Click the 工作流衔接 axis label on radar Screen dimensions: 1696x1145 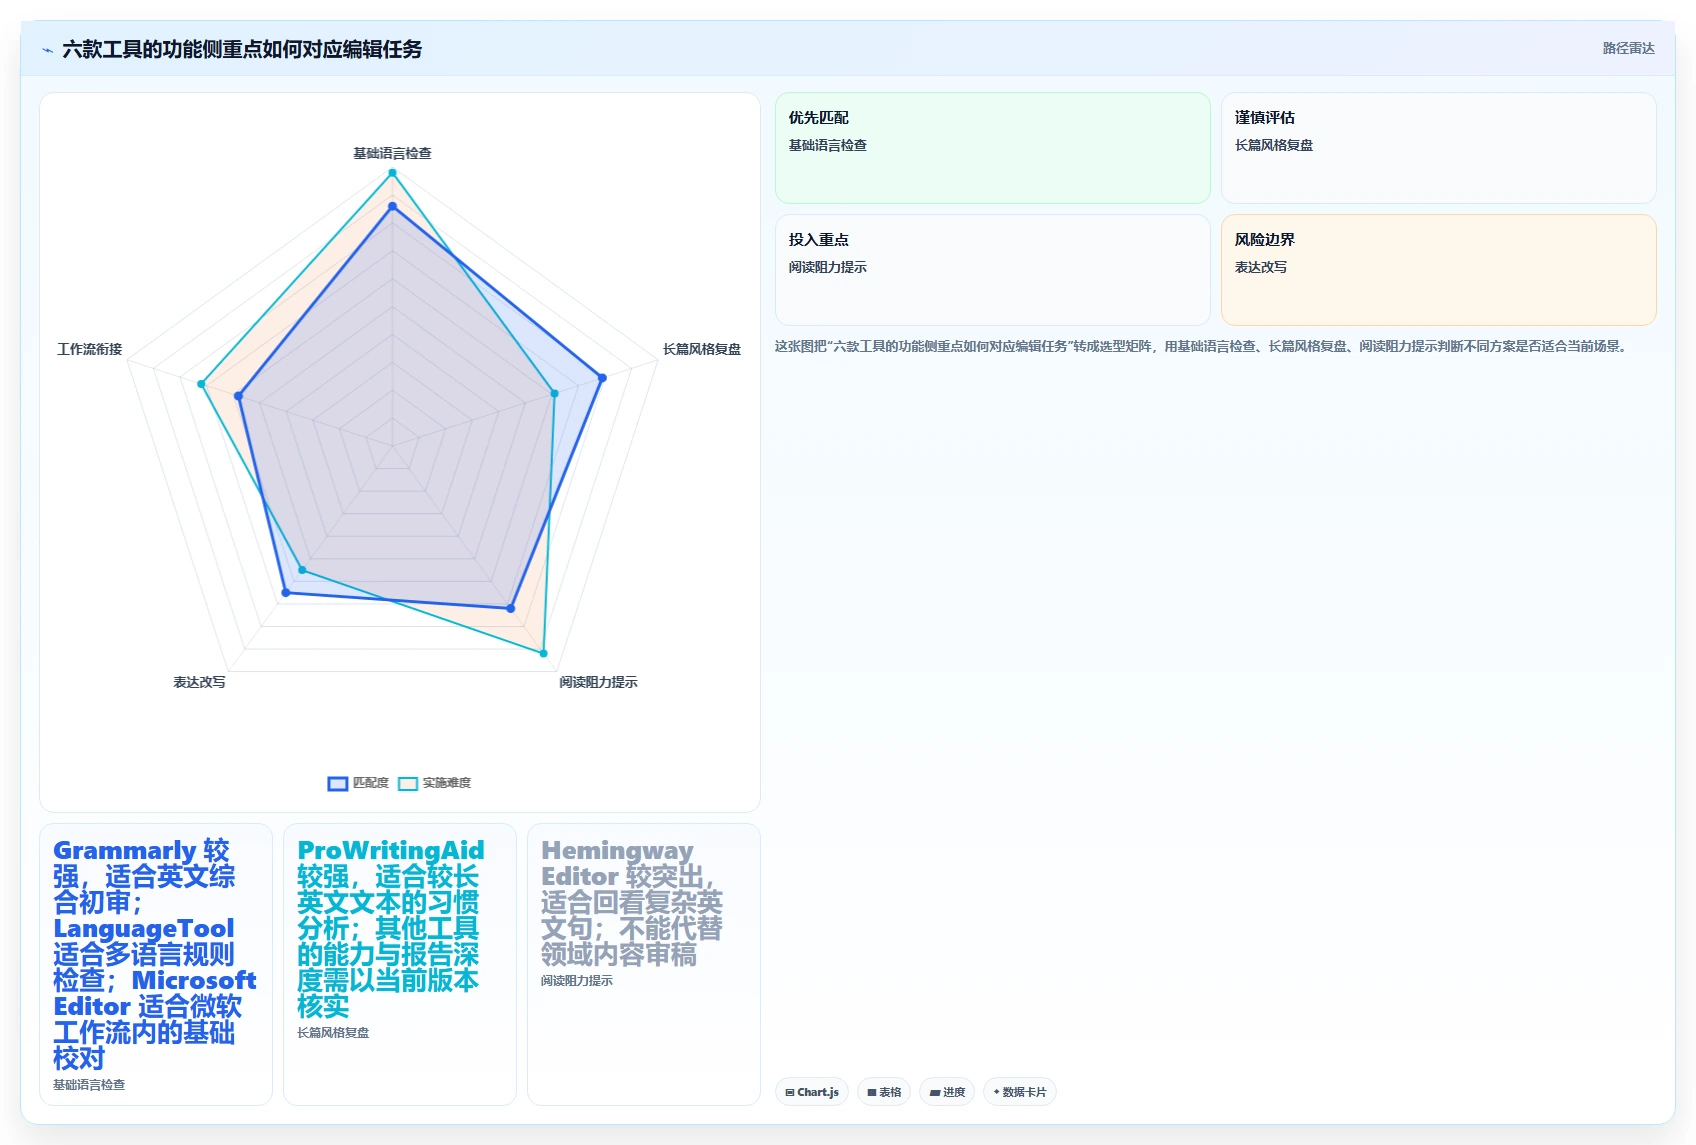pos(90,349)
